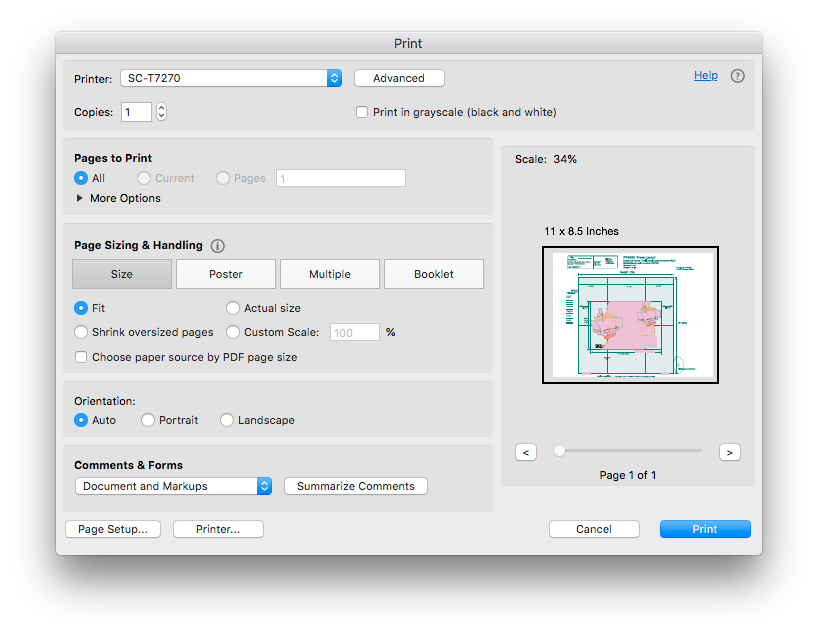Open Document and Markups dropdown
Screen dimensions: 818x635
click(173, 486)
